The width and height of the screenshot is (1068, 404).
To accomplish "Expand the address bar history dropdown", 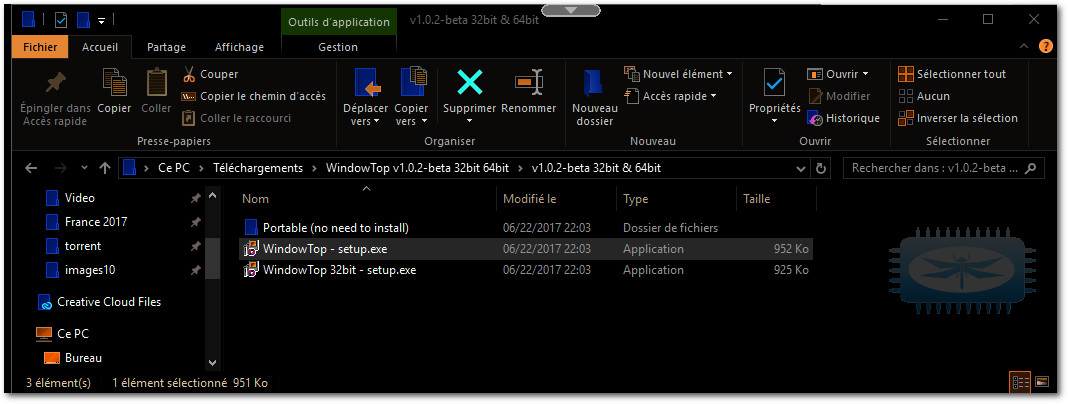I will [800, 168].
